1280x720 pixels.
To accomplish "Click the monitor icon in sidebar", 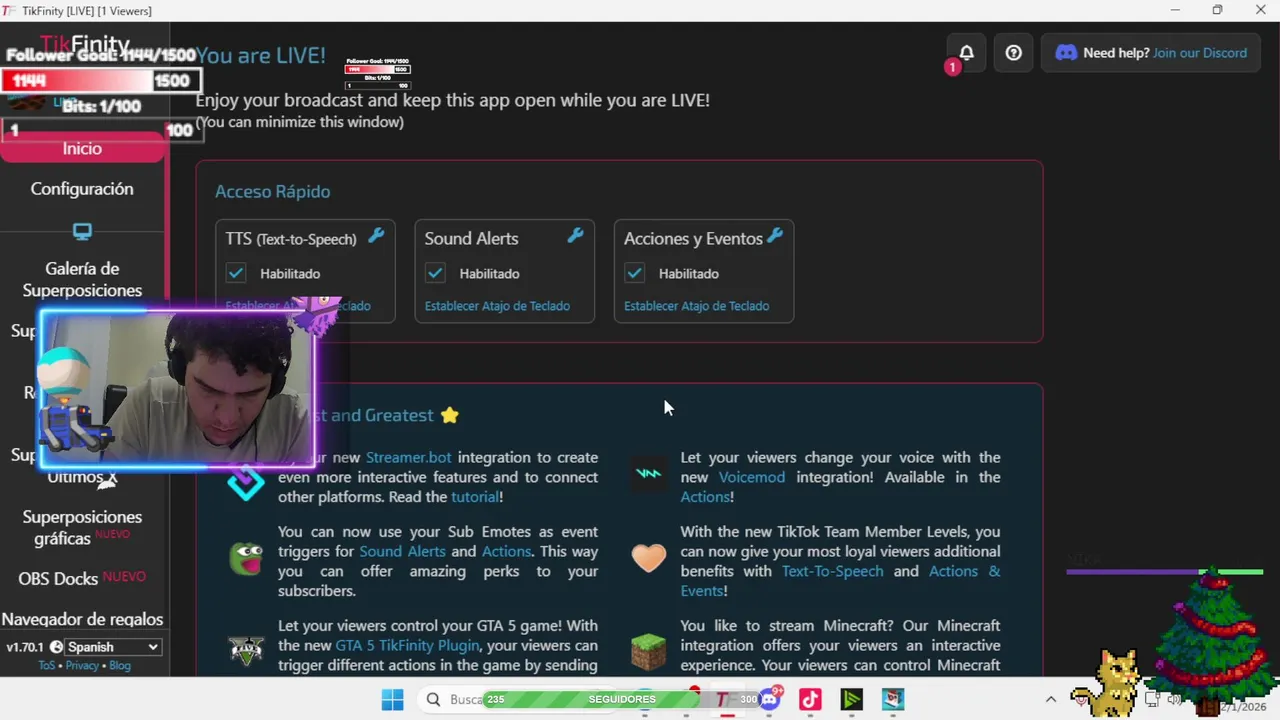I will point(82,232).
